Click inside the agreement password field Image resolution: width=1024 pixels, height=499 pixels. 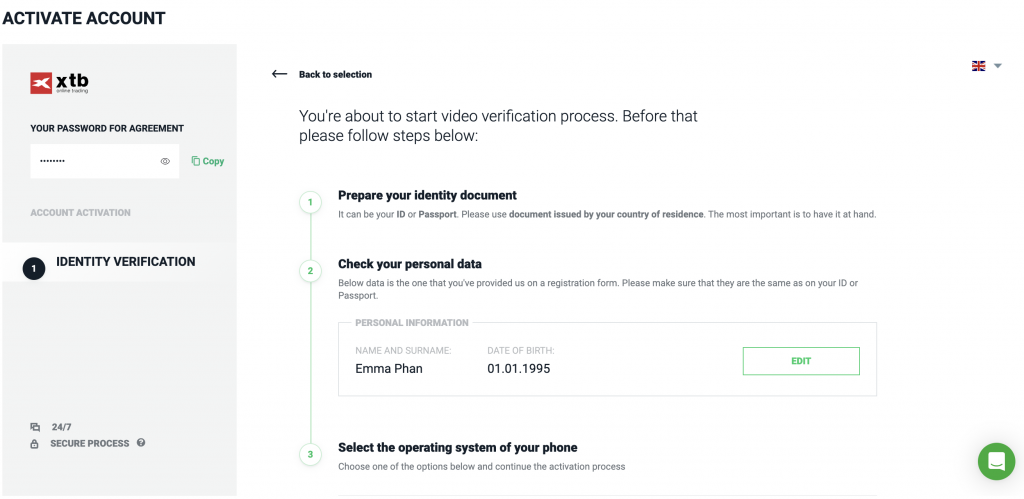point(104,161)
